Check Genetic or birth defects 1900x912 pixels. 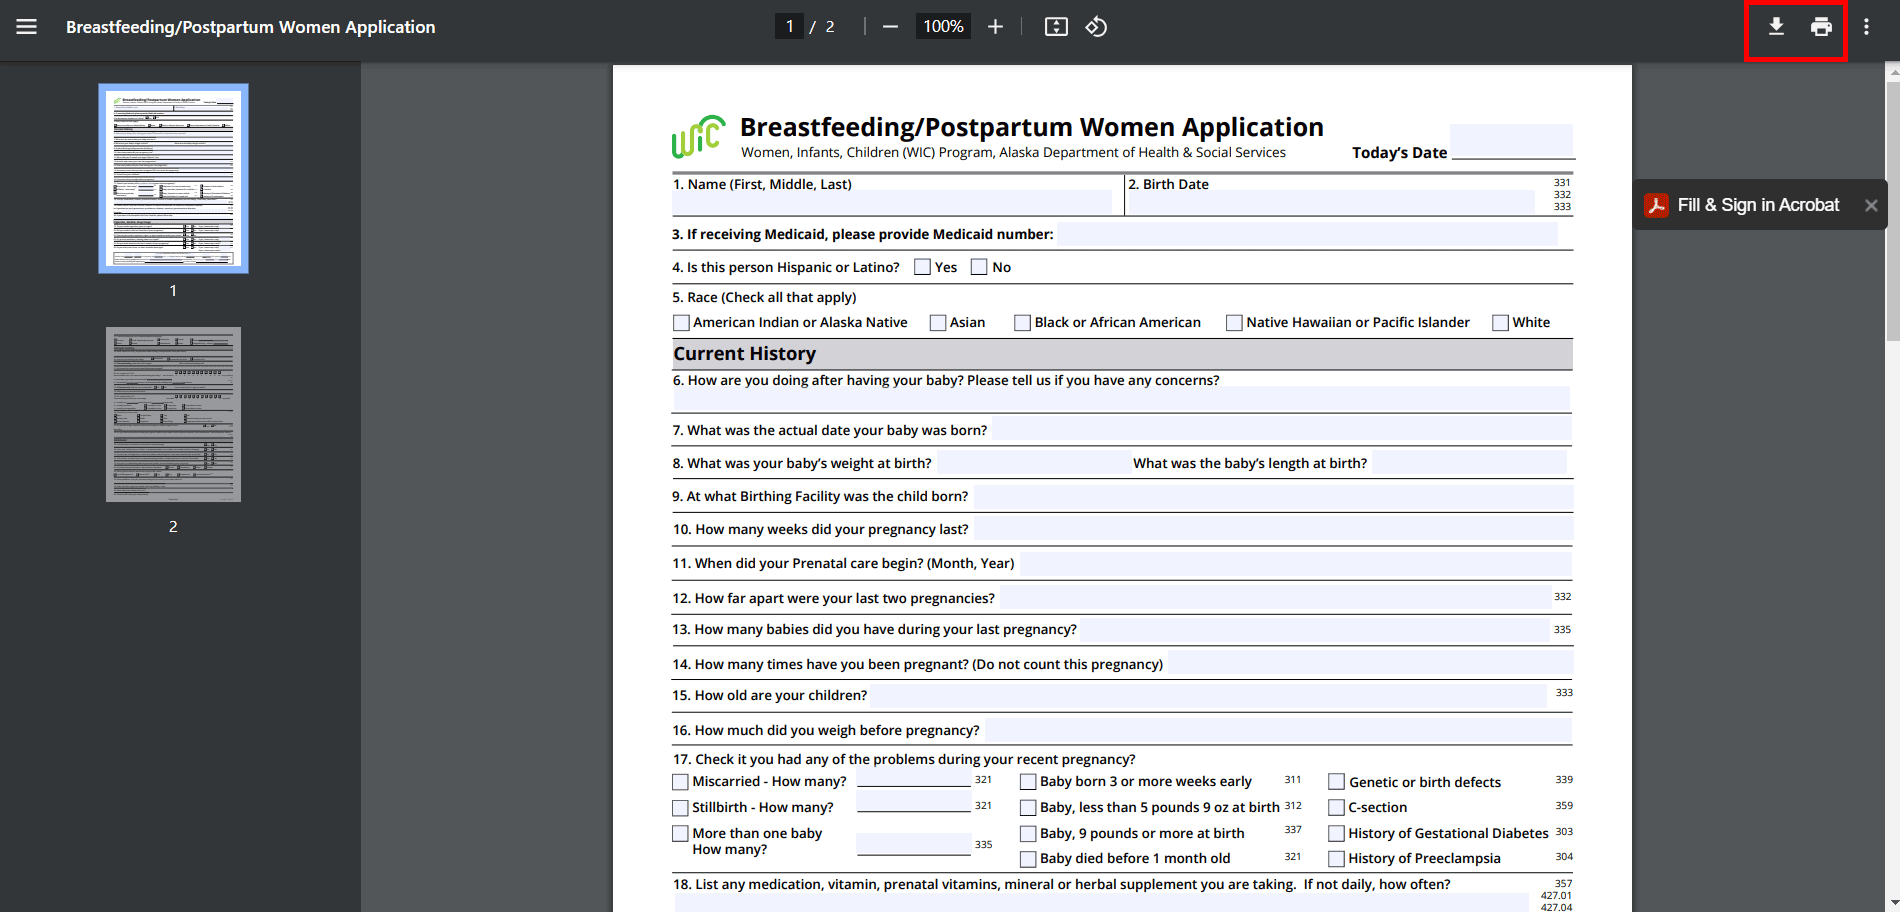(x=1336, y=782)
